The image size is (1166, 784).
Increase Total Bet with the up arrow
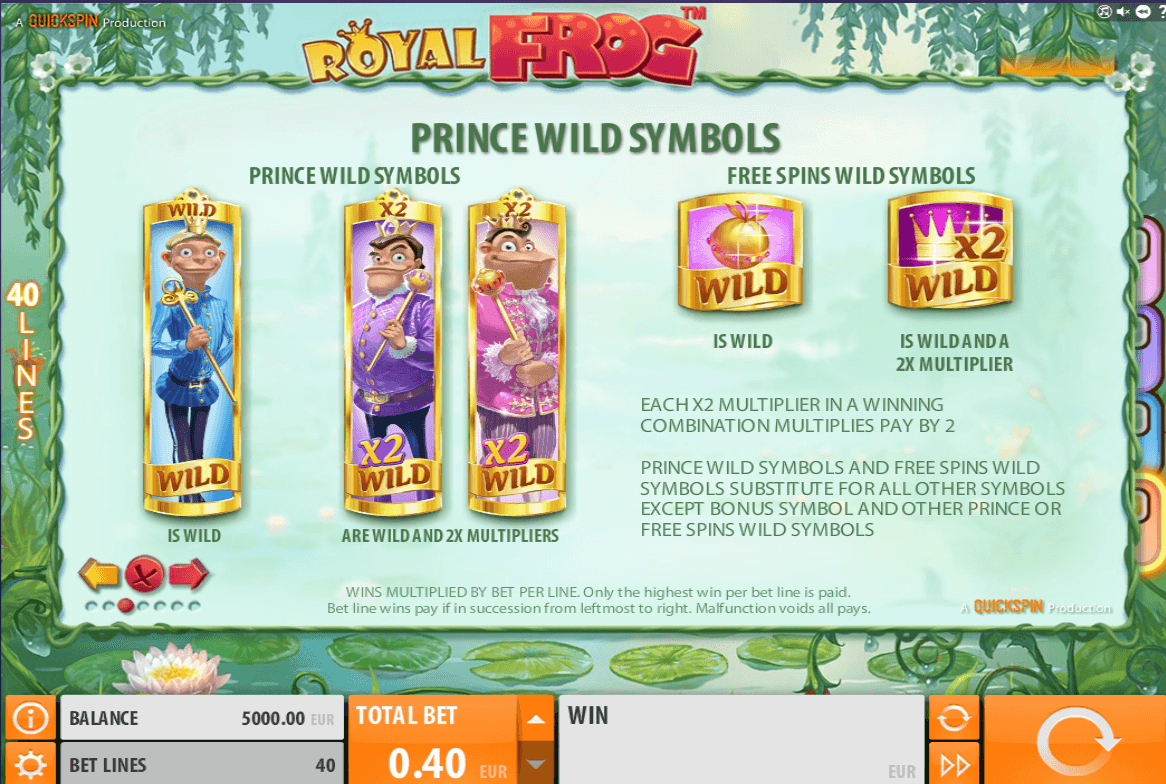tap(535, 719)
